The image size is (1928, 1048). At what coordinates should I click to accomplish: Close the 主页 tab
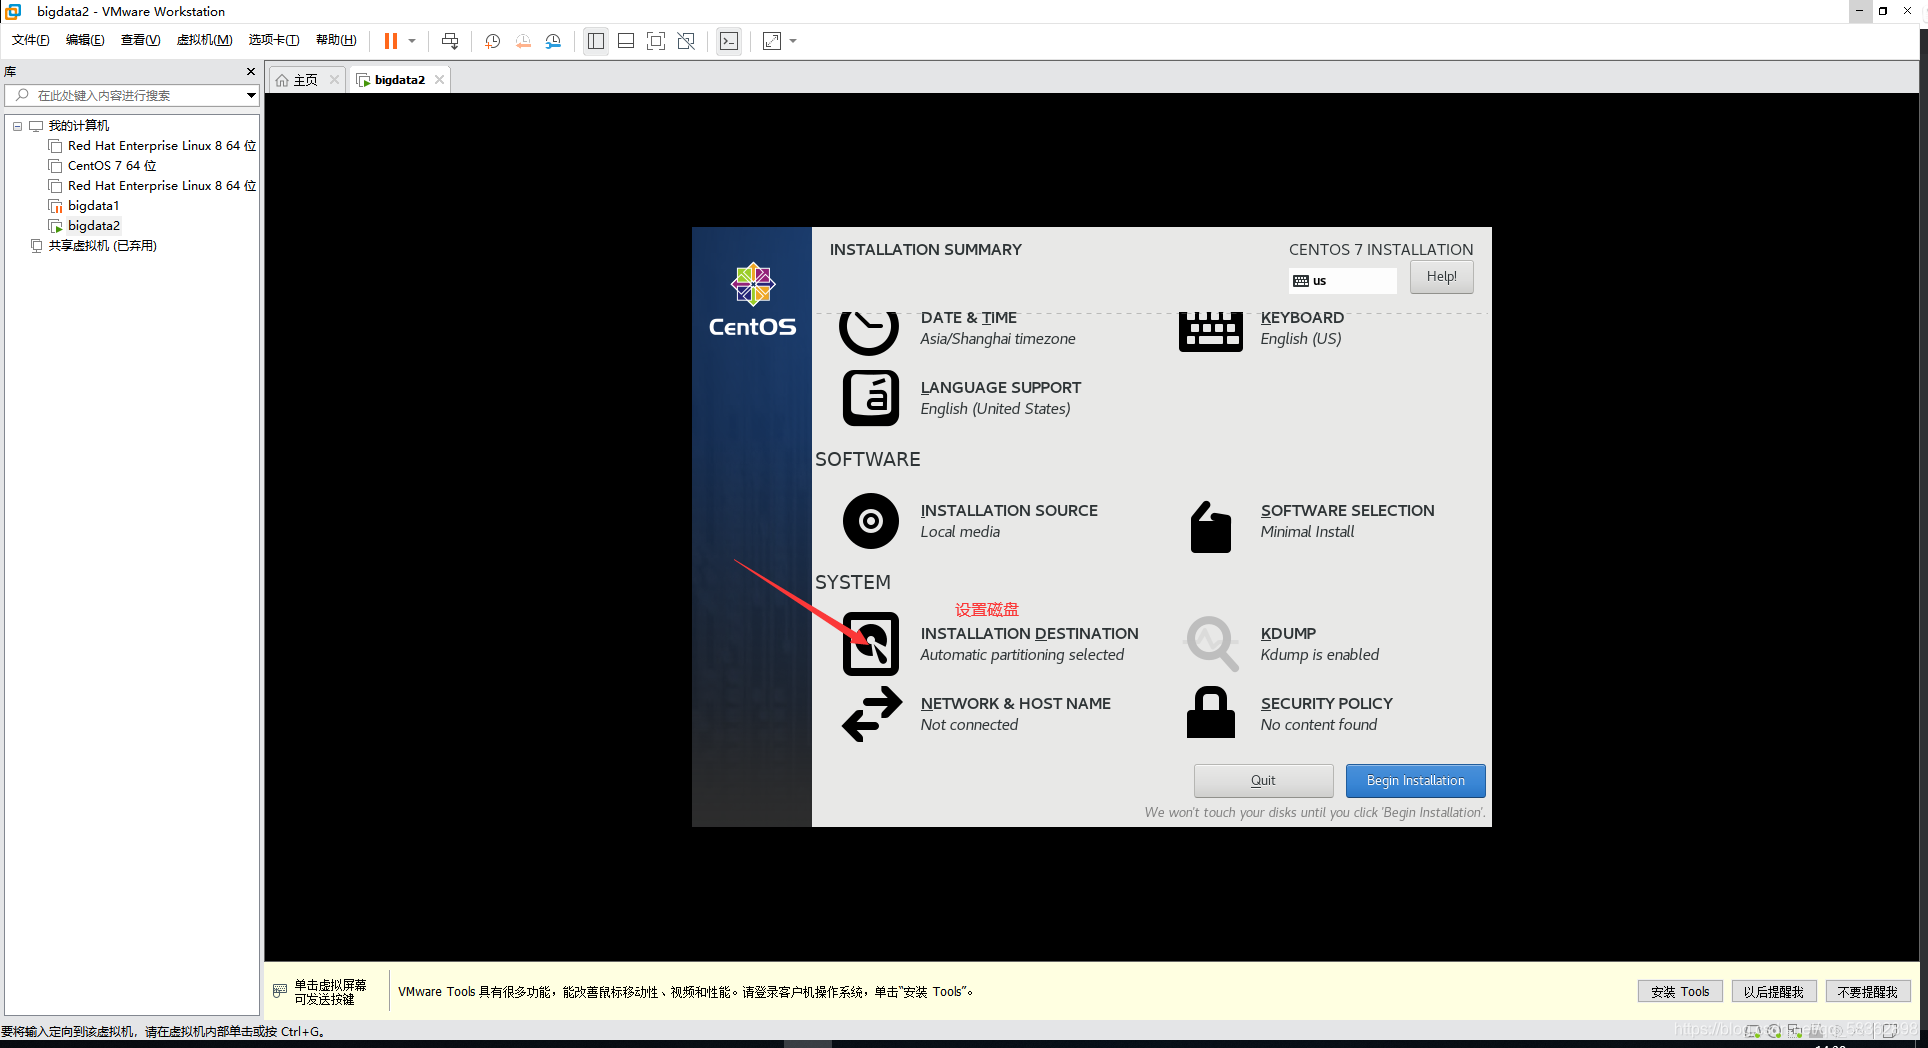tap(334, 80)
